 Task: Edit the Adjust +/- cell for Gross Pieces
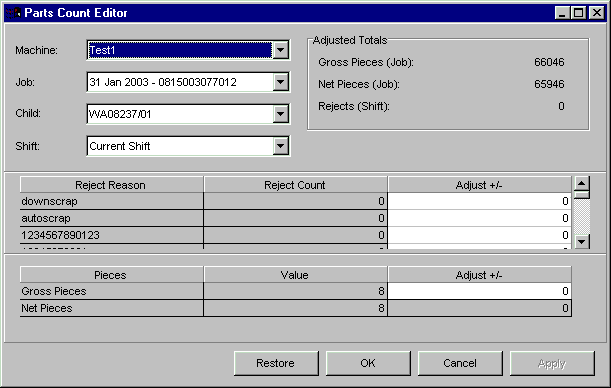tap(479, 291)
